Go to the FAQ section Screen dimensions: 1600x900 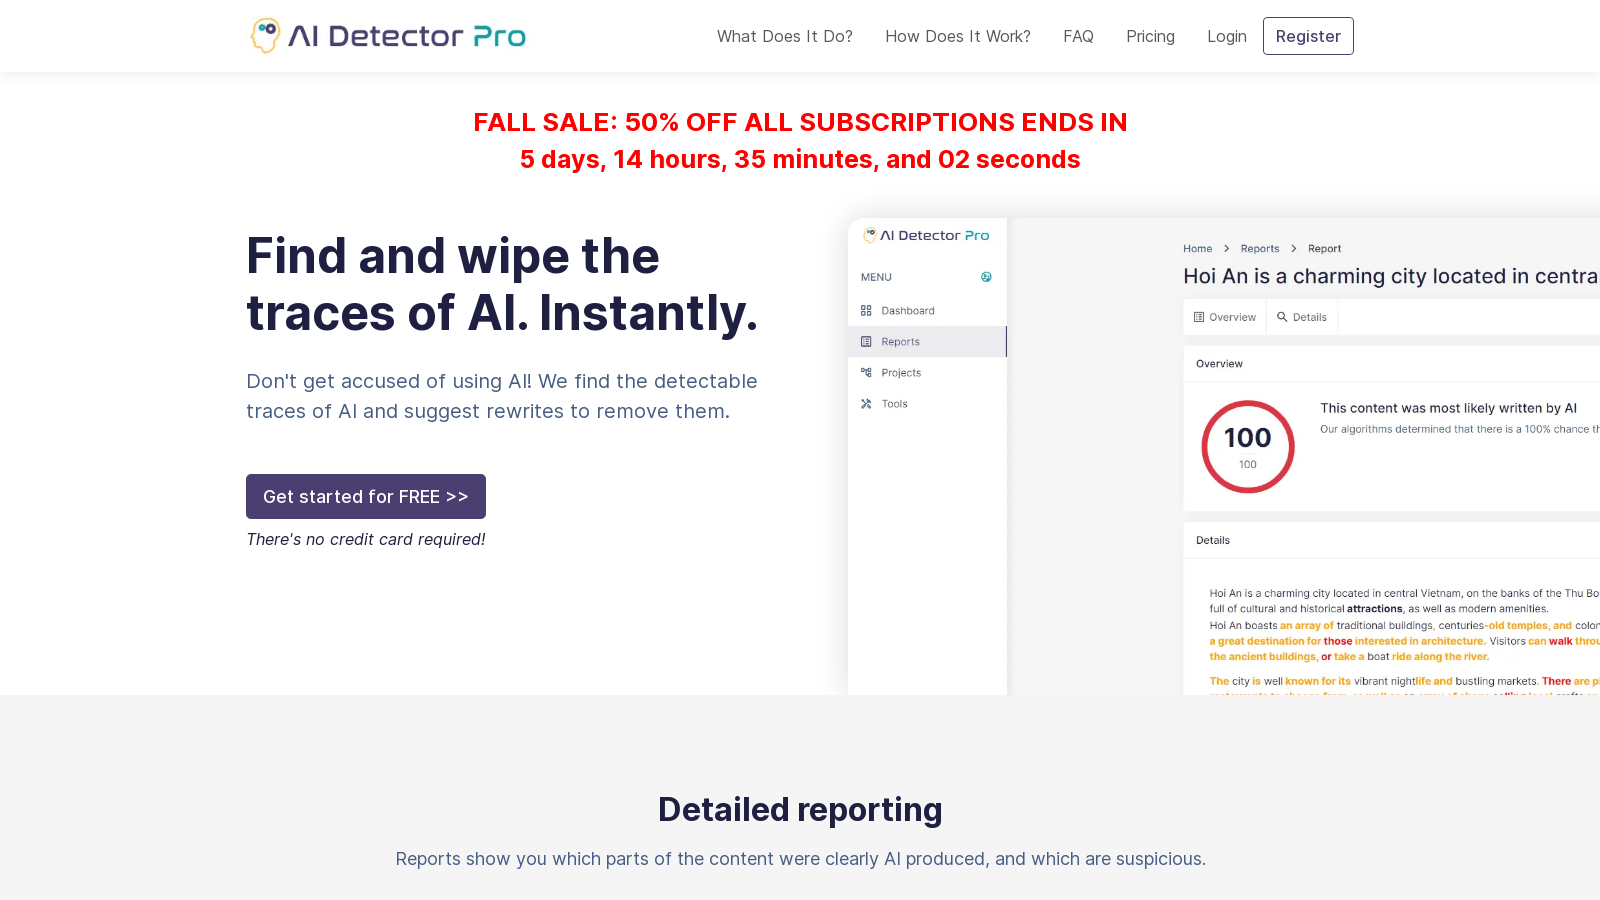click(x=1078, y=36)
